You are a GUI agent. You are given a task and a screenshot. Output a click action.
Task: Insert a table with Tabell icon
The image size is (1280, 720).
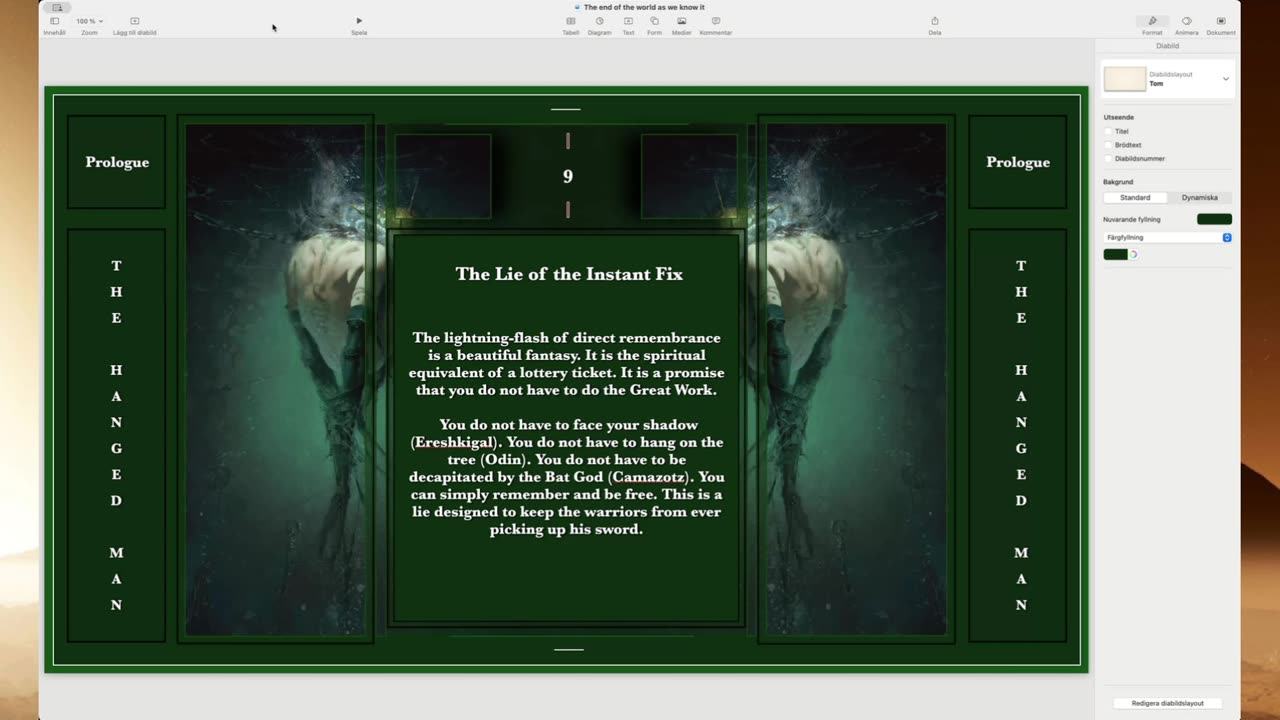(570, 21)
